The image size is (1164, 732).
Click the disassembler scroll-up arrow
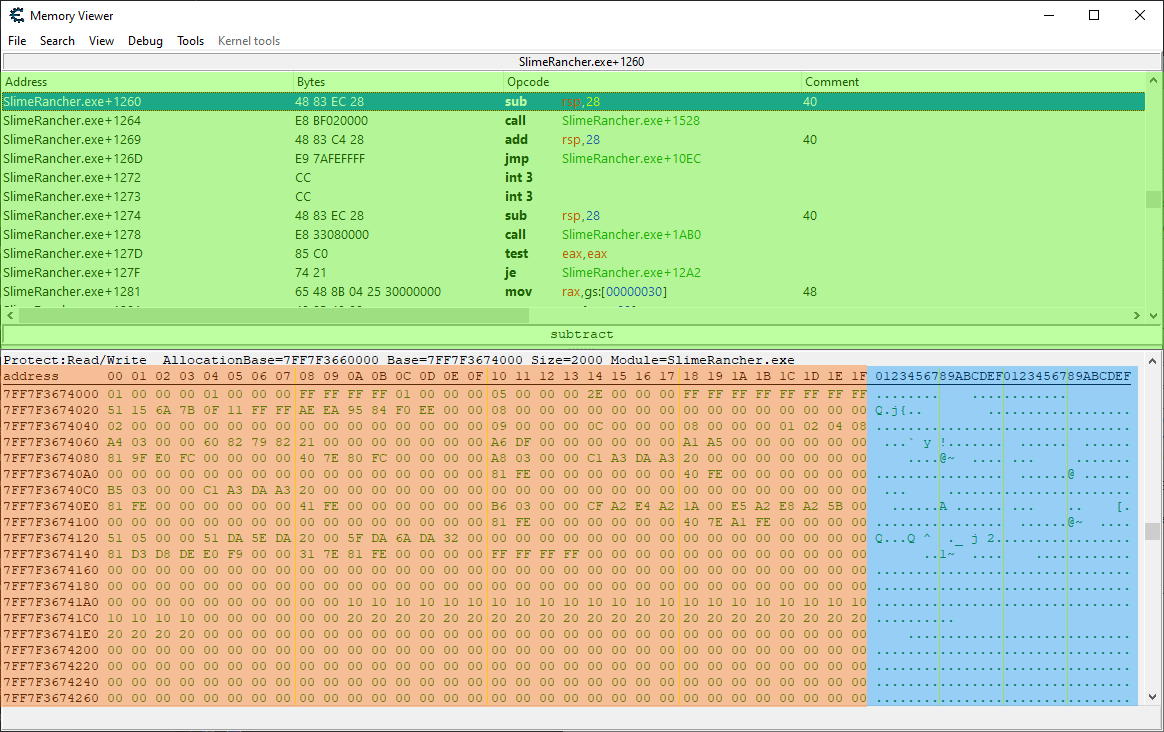[1153, 82]
